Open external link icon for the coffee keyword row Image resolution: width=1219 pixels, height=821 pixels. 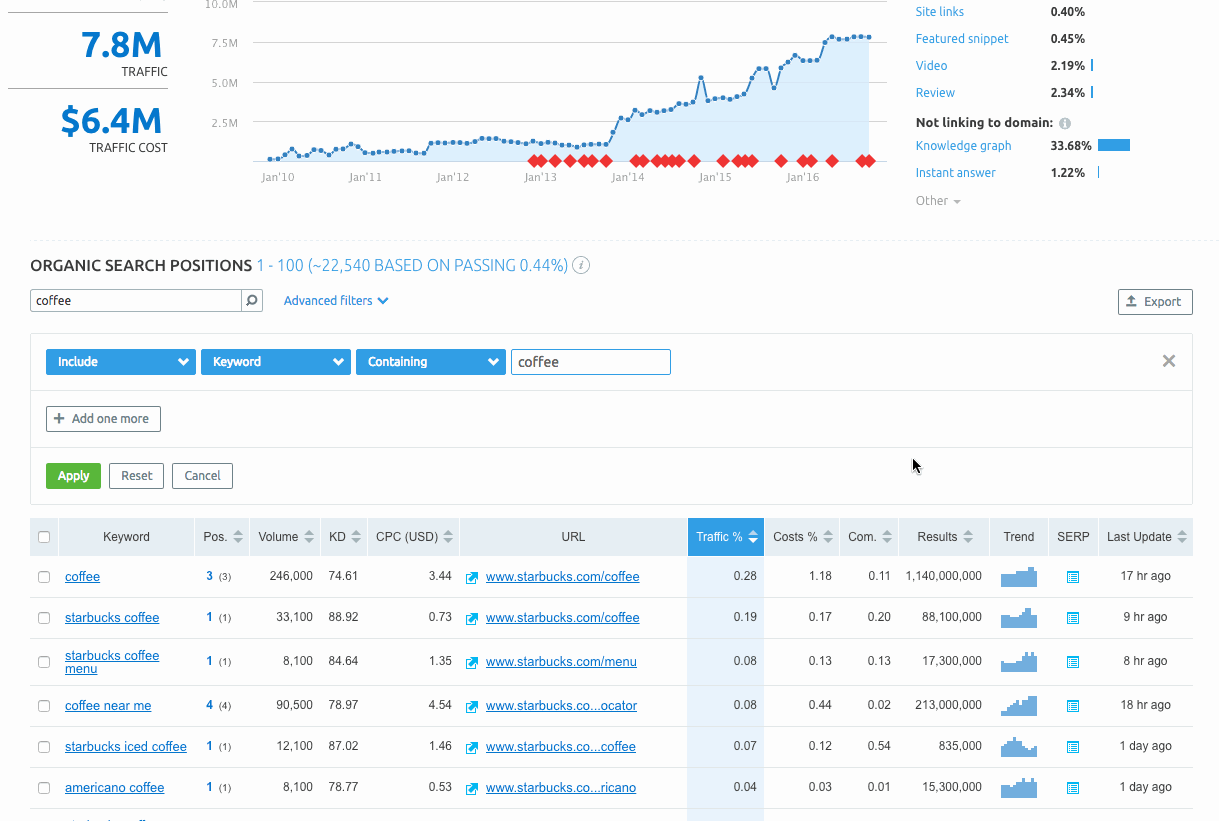(x=473, y=577)
